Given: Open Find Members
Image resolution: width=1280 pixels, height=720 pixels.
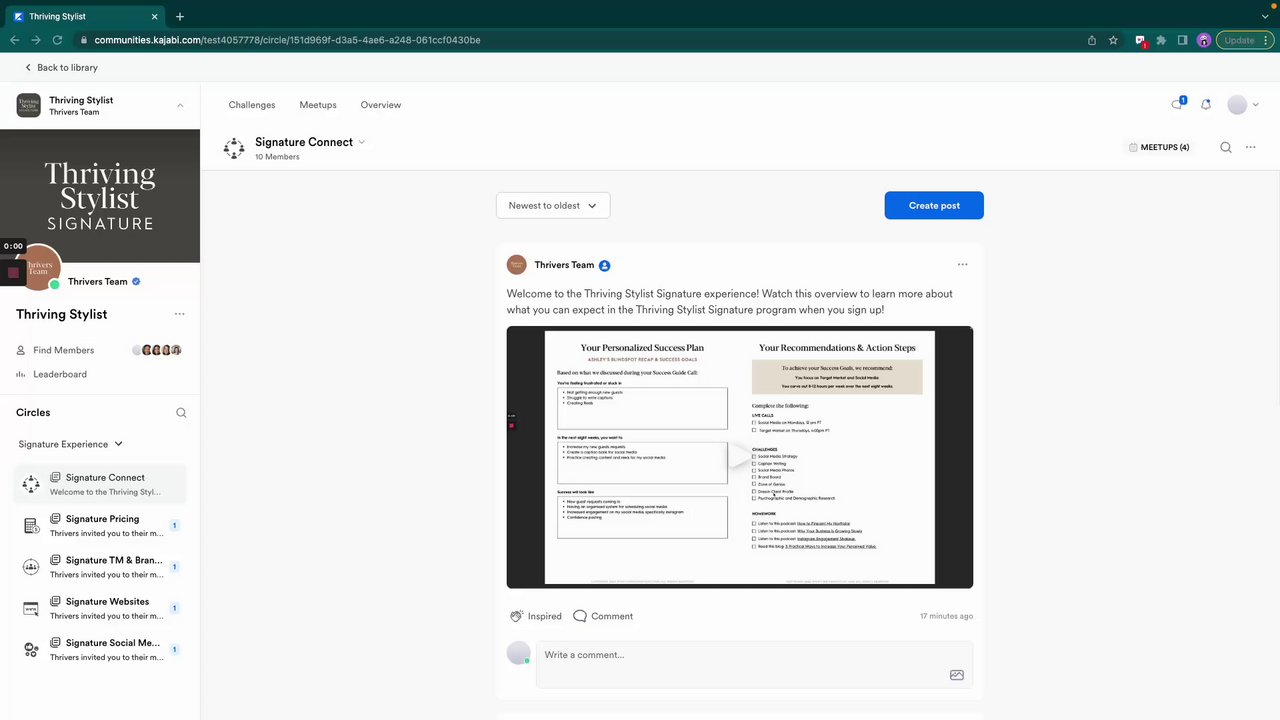Looking at the screenshot, I should click(x=64, y=350).
